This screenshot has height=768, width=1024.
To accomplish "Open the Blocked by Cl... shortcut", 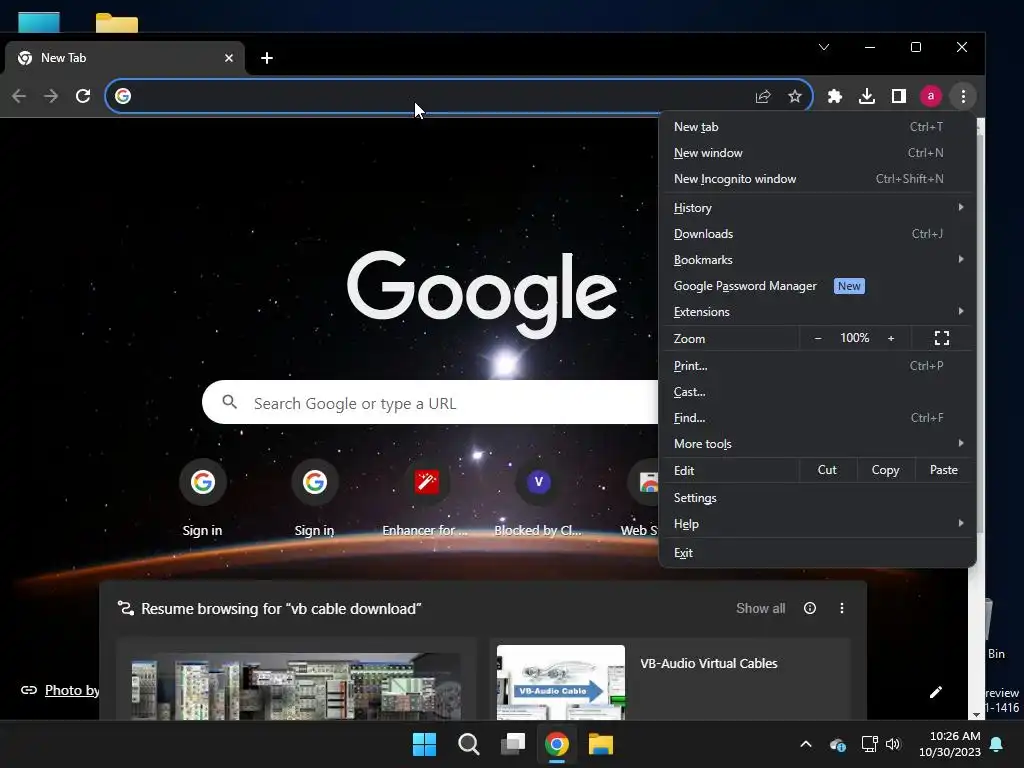I will pos(538,498).
